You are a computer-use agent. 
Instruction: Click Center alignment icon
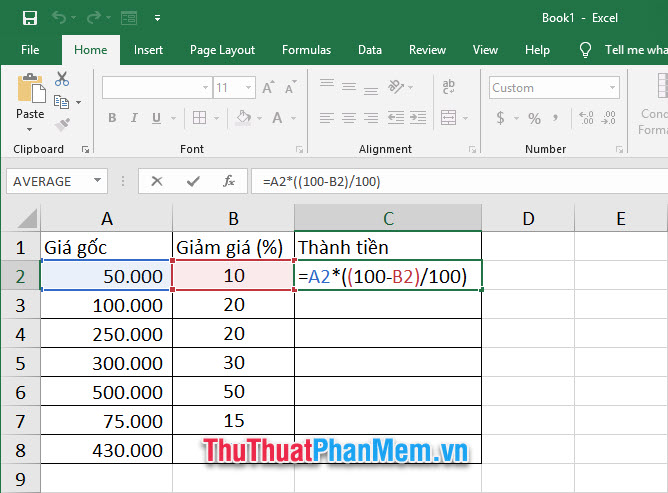point(349,118)
